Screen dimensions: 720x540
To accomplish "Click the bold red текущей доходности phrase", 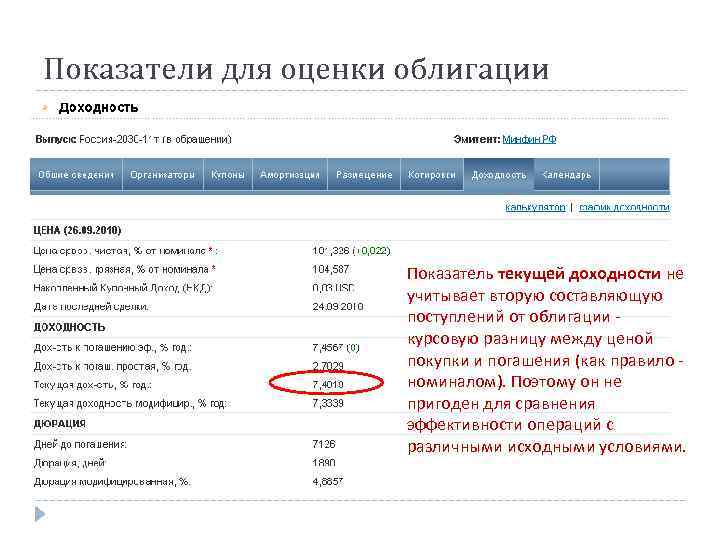I will click(579, 274).
